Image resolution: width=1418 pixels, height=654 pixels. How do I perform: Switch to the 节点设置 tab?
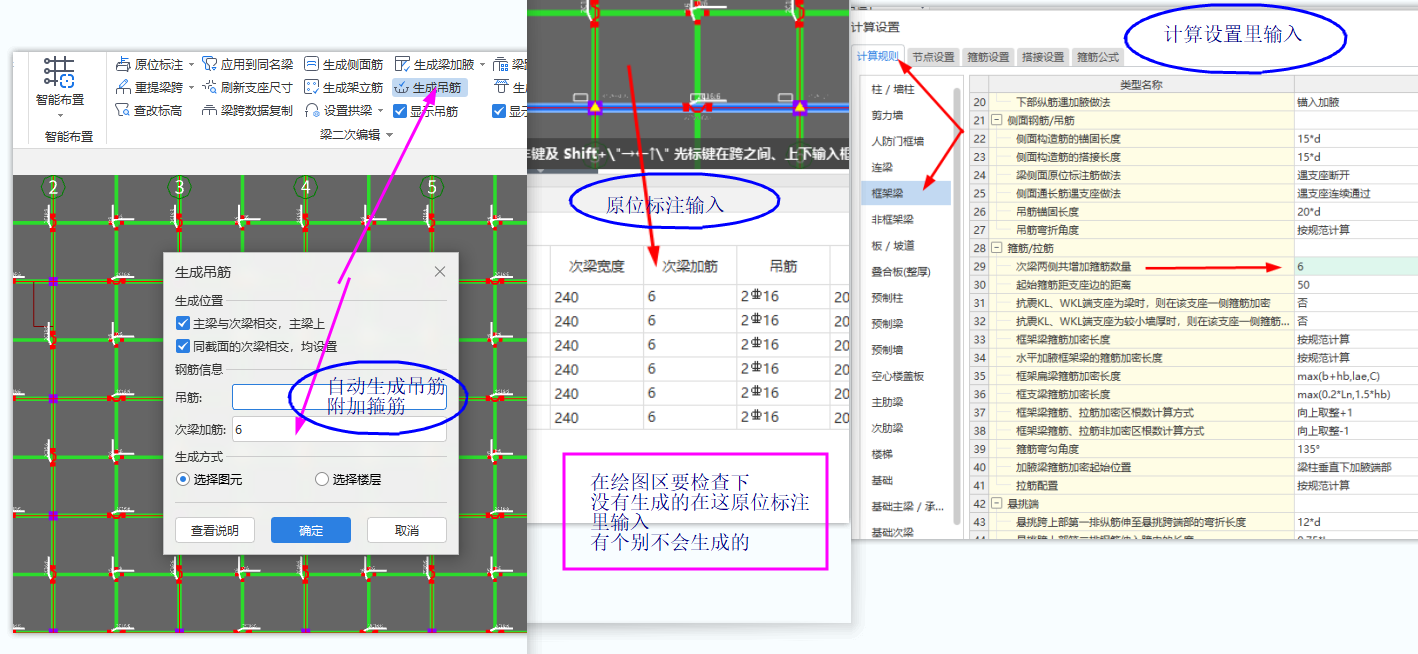(935, 57)
